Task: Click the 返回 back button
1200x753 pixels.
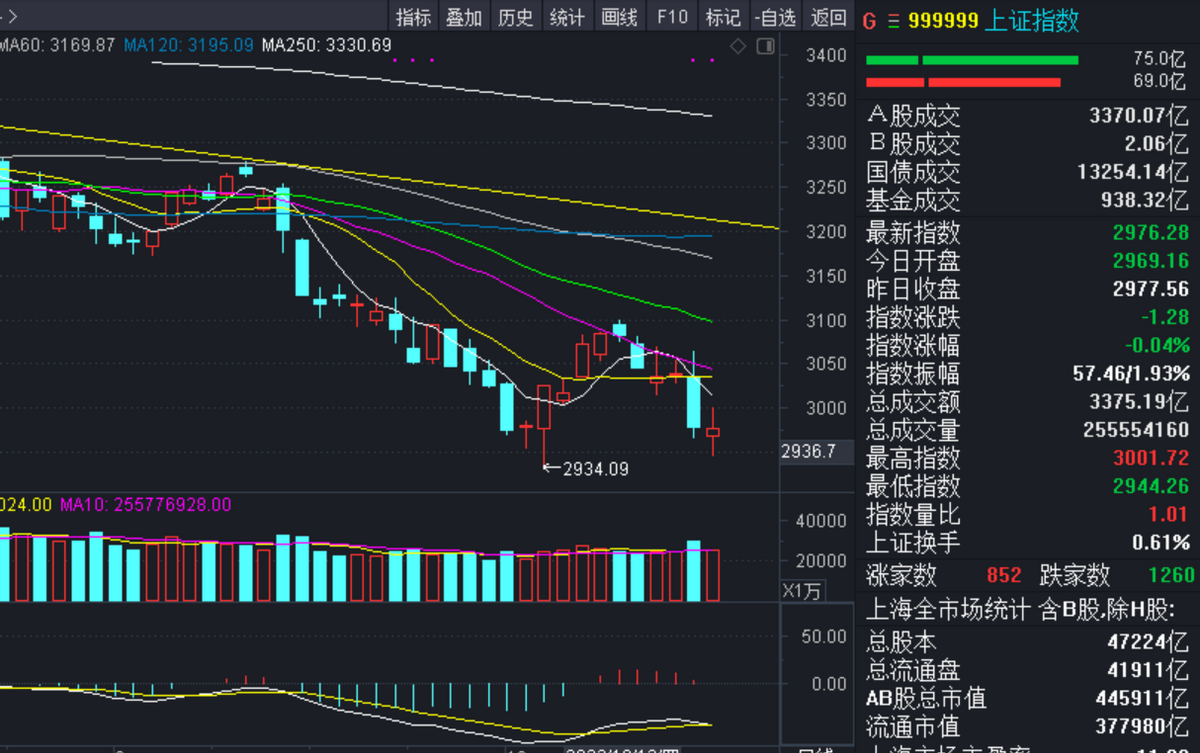Action: point(828,17)
